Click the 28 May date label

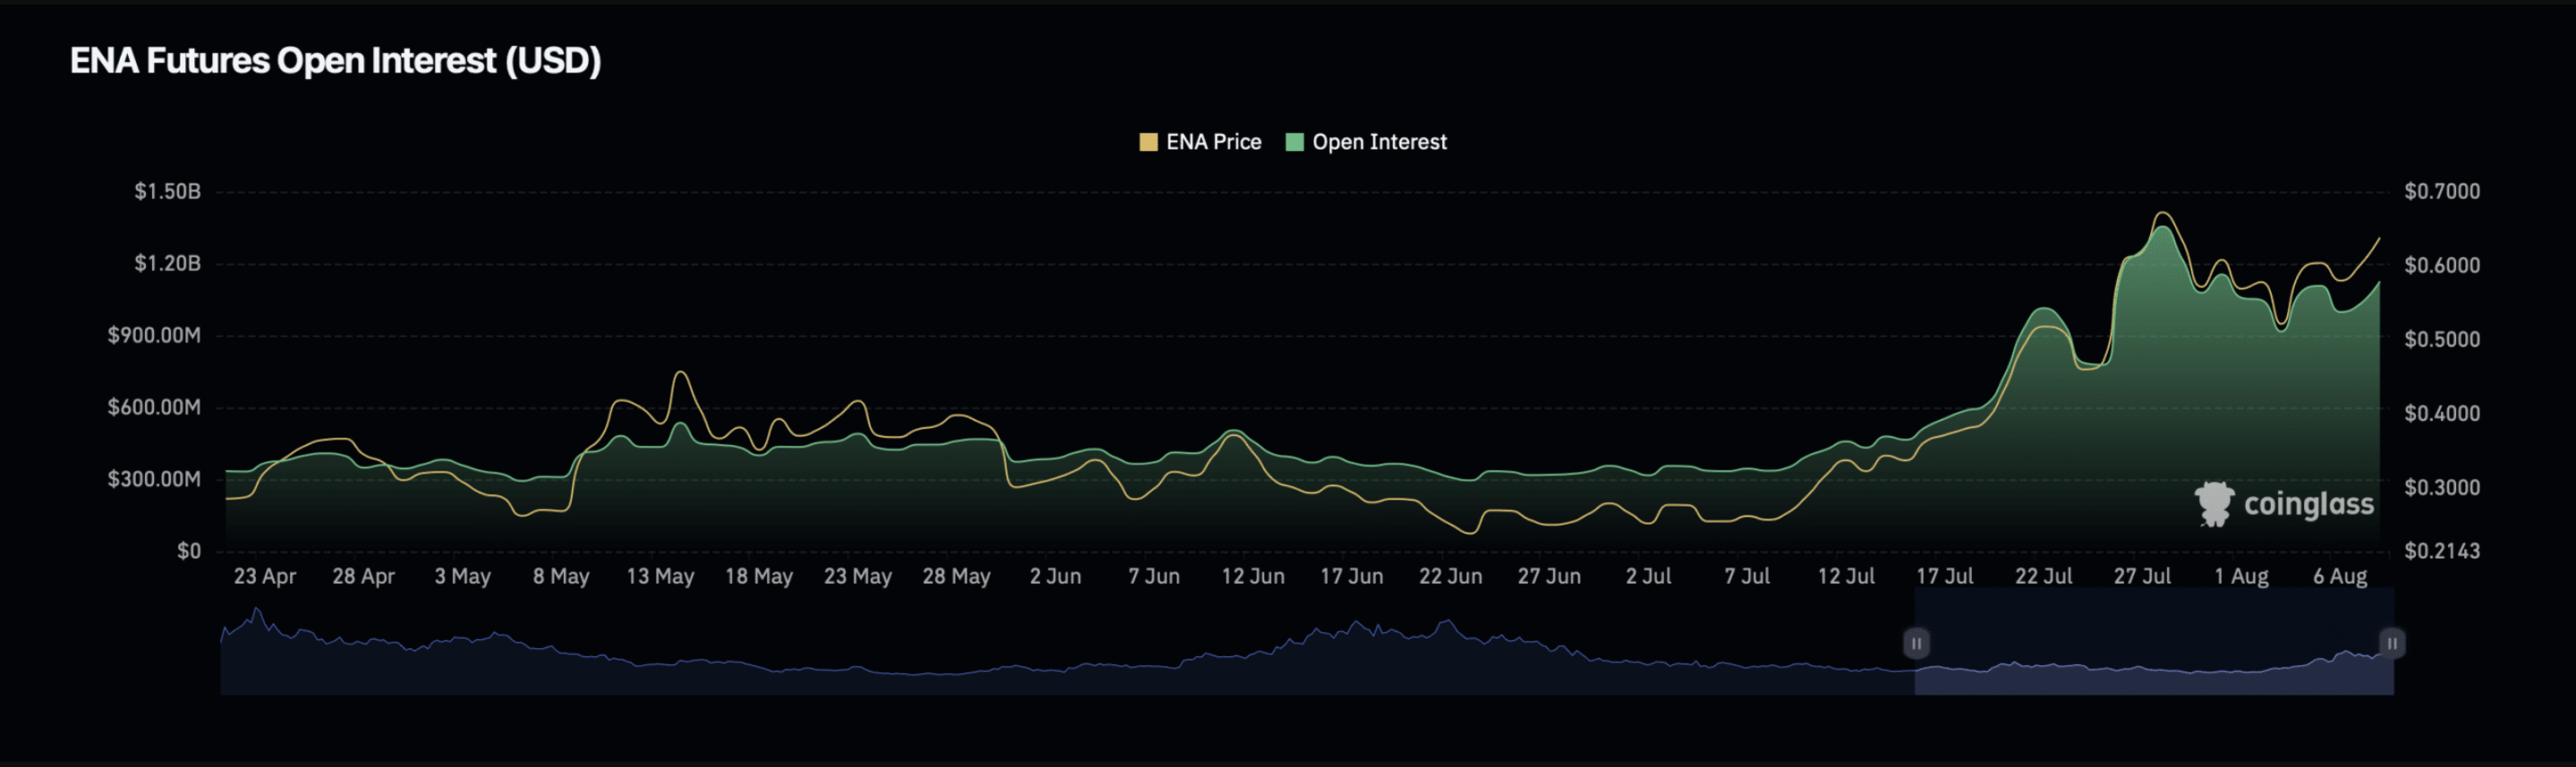pos(956,576)
